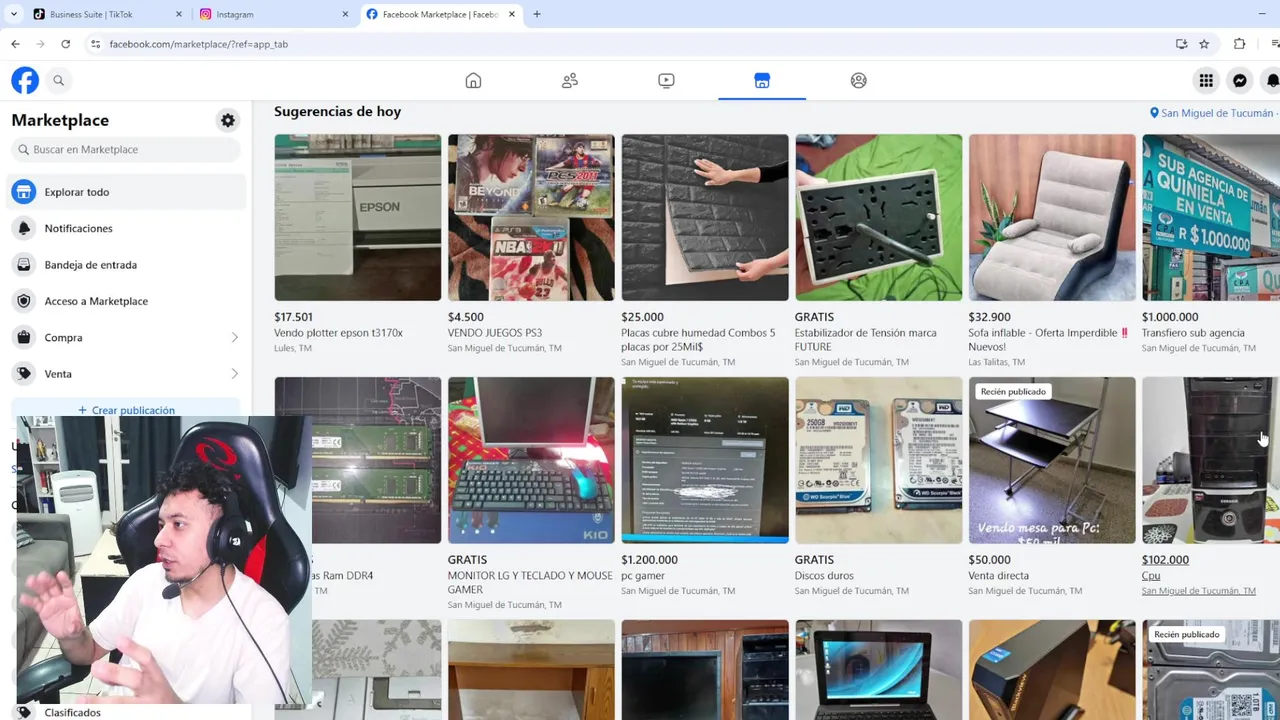Reload the page with browser refresh icon
1280x720 pixels.
pos(66,44)
